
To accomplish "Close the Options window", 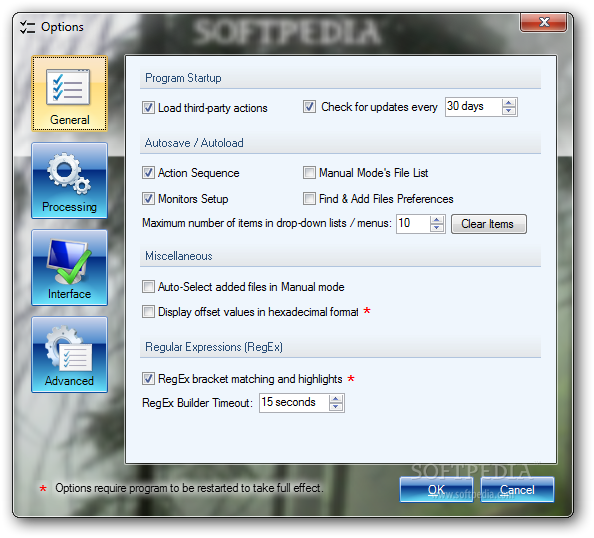I will pos(543,22).
